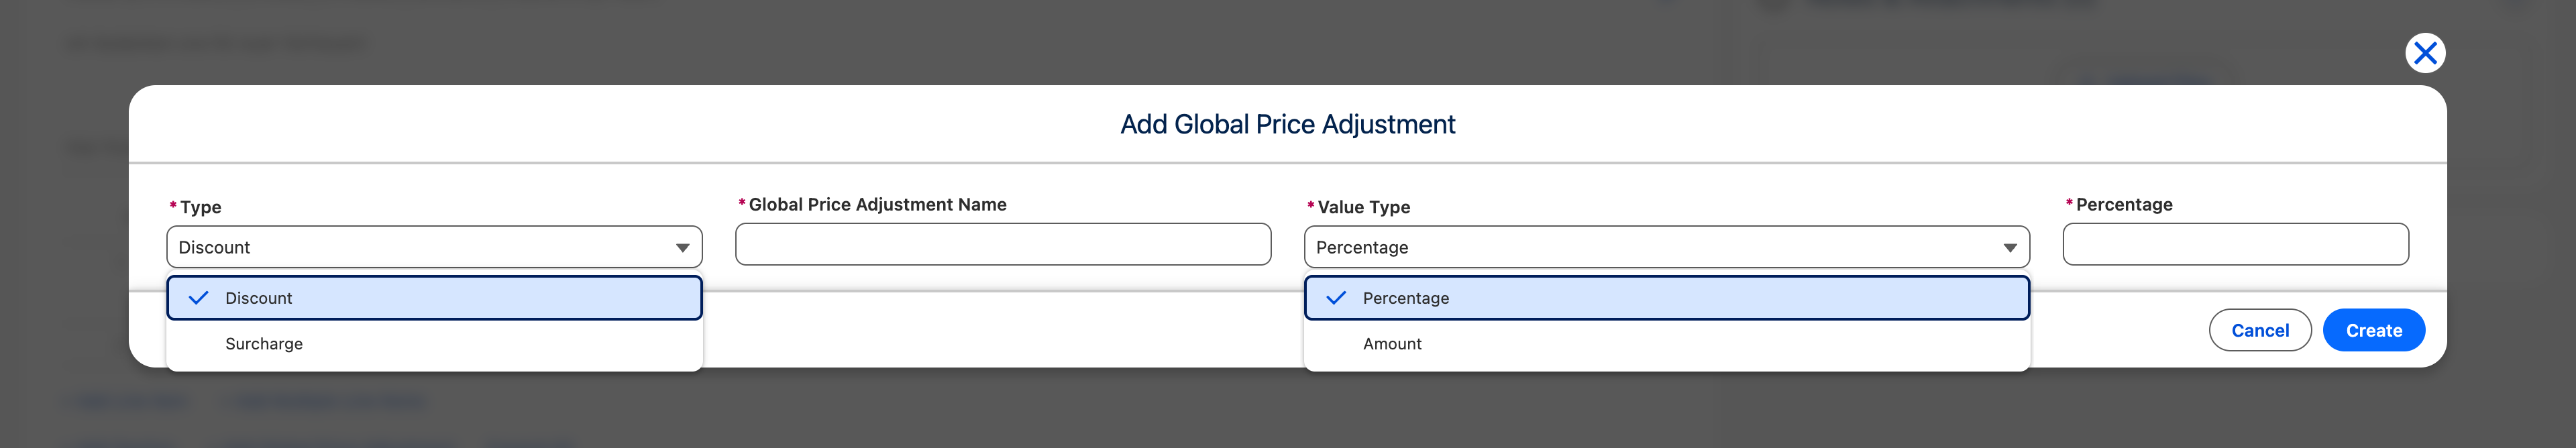
Task: Select Percentage in the Value Type menu
Action: 1667,297
